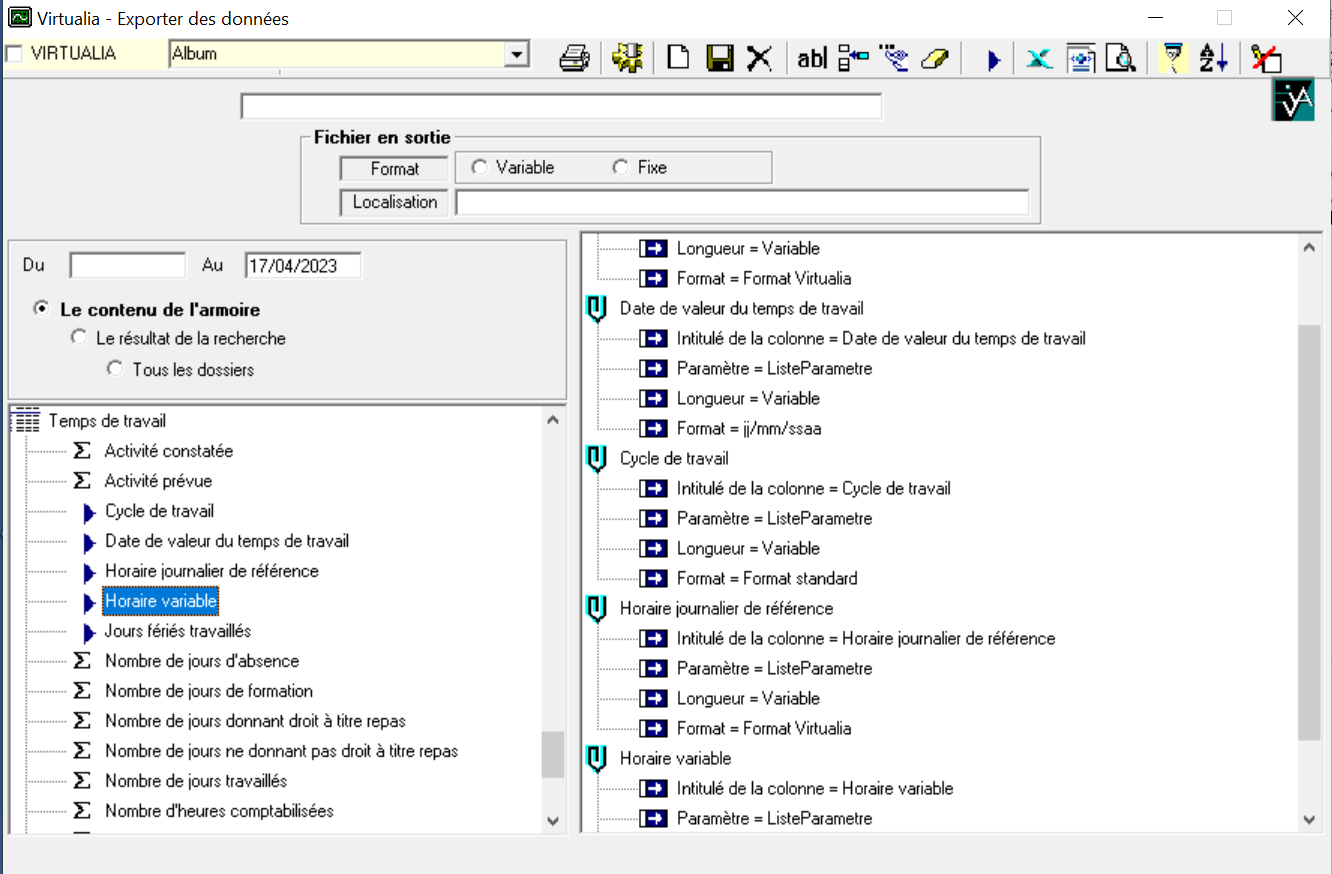Click the new blank document icon
Viewport: 1332px width, 874px height.
click(x=679, y=59)
